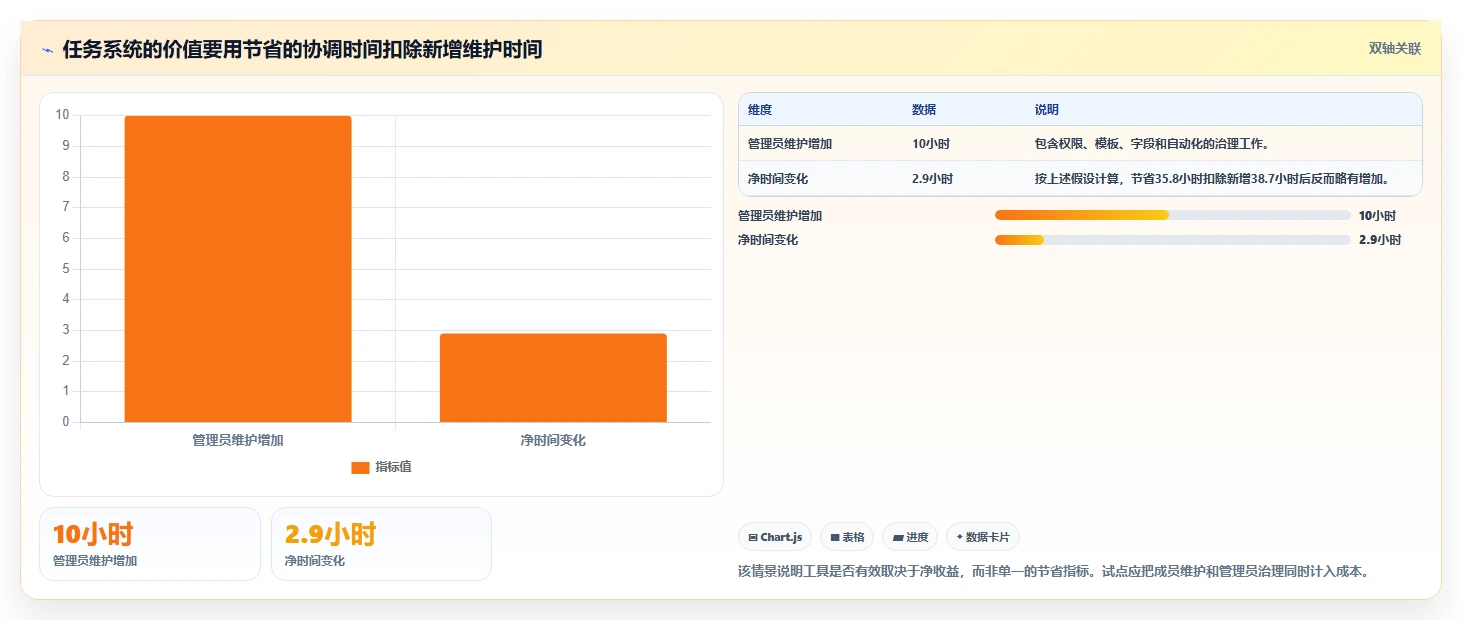Click the 净时间变化 x-axis label
This screenshot has height=620, width=1462.
[553, 440]
